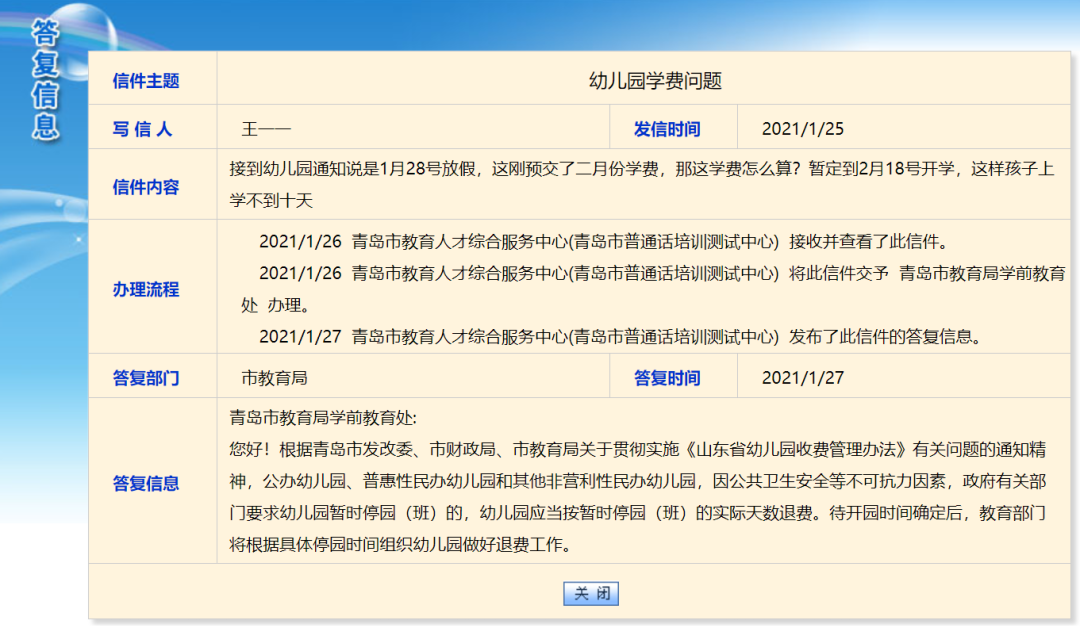The height and width of the screenshot is (628, 1080).
Task: Select the letter subject 幼儿园学费问题
Action: coord(655,81)
